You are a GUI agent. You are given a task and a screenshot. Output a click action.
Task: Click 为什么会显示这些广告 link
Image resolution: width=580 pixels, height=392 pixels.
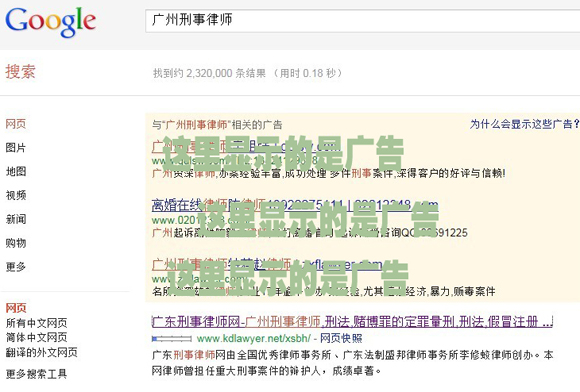[524, 124]
